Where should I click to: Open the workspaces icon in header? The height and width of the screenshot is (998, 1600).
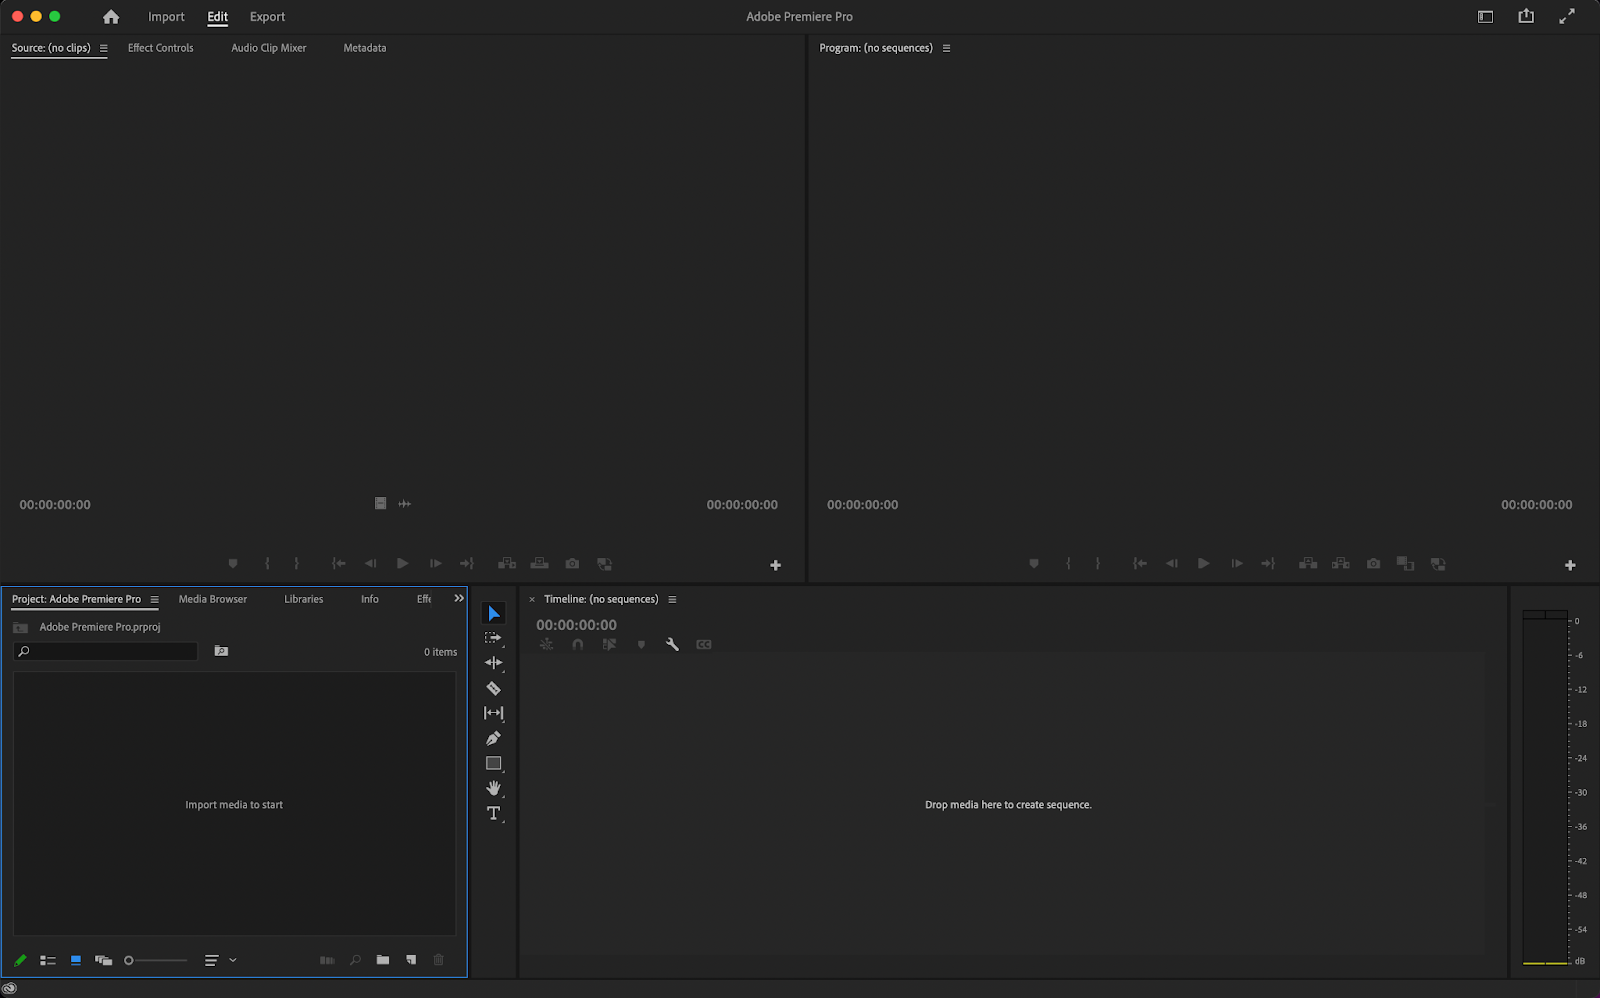click(1485, 16)
